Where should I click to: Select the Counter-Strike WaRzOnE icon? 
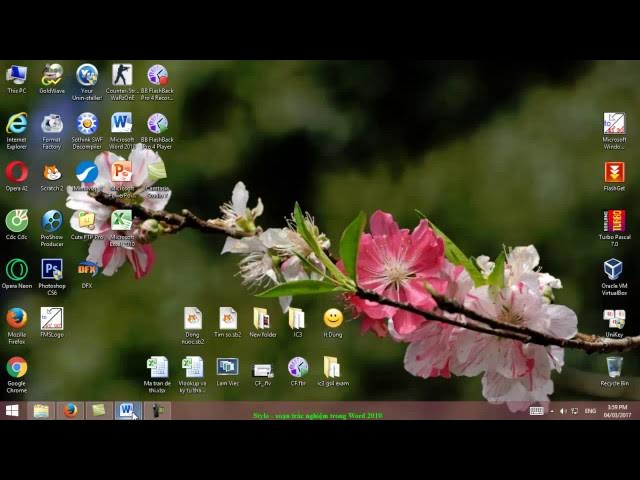(x=122, y=82)
